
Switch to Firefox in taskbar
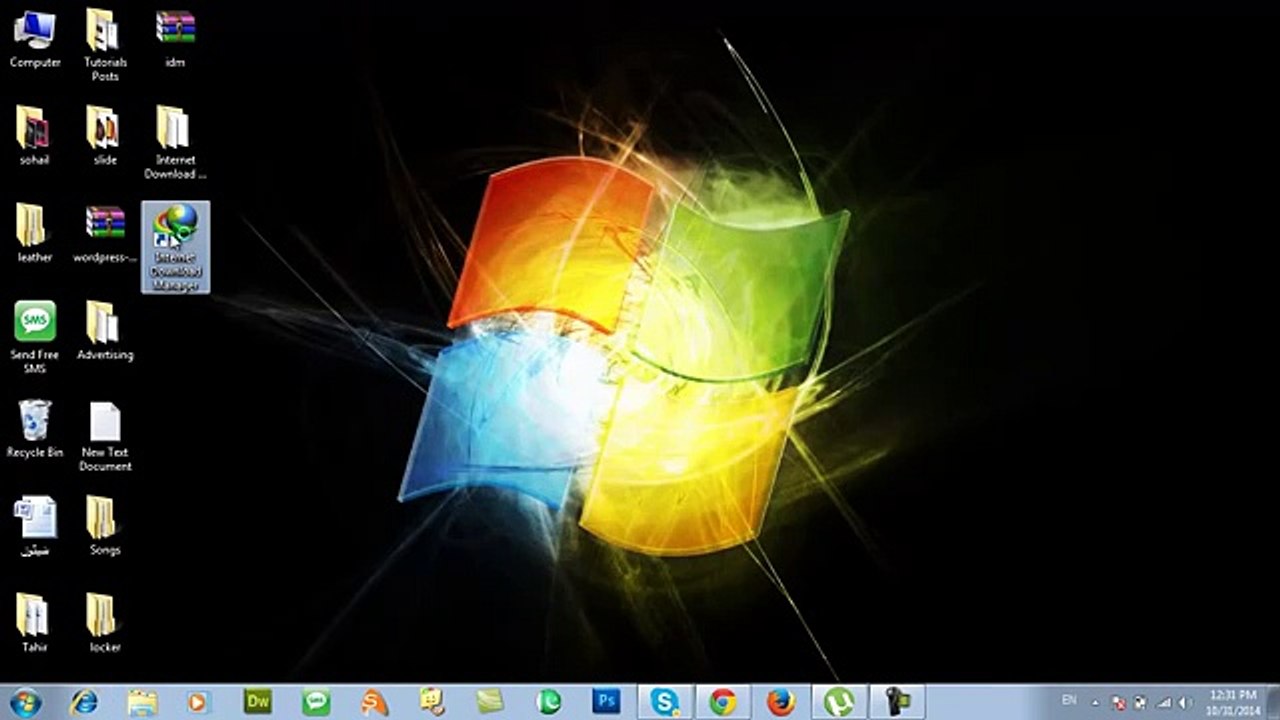(781, 702)
